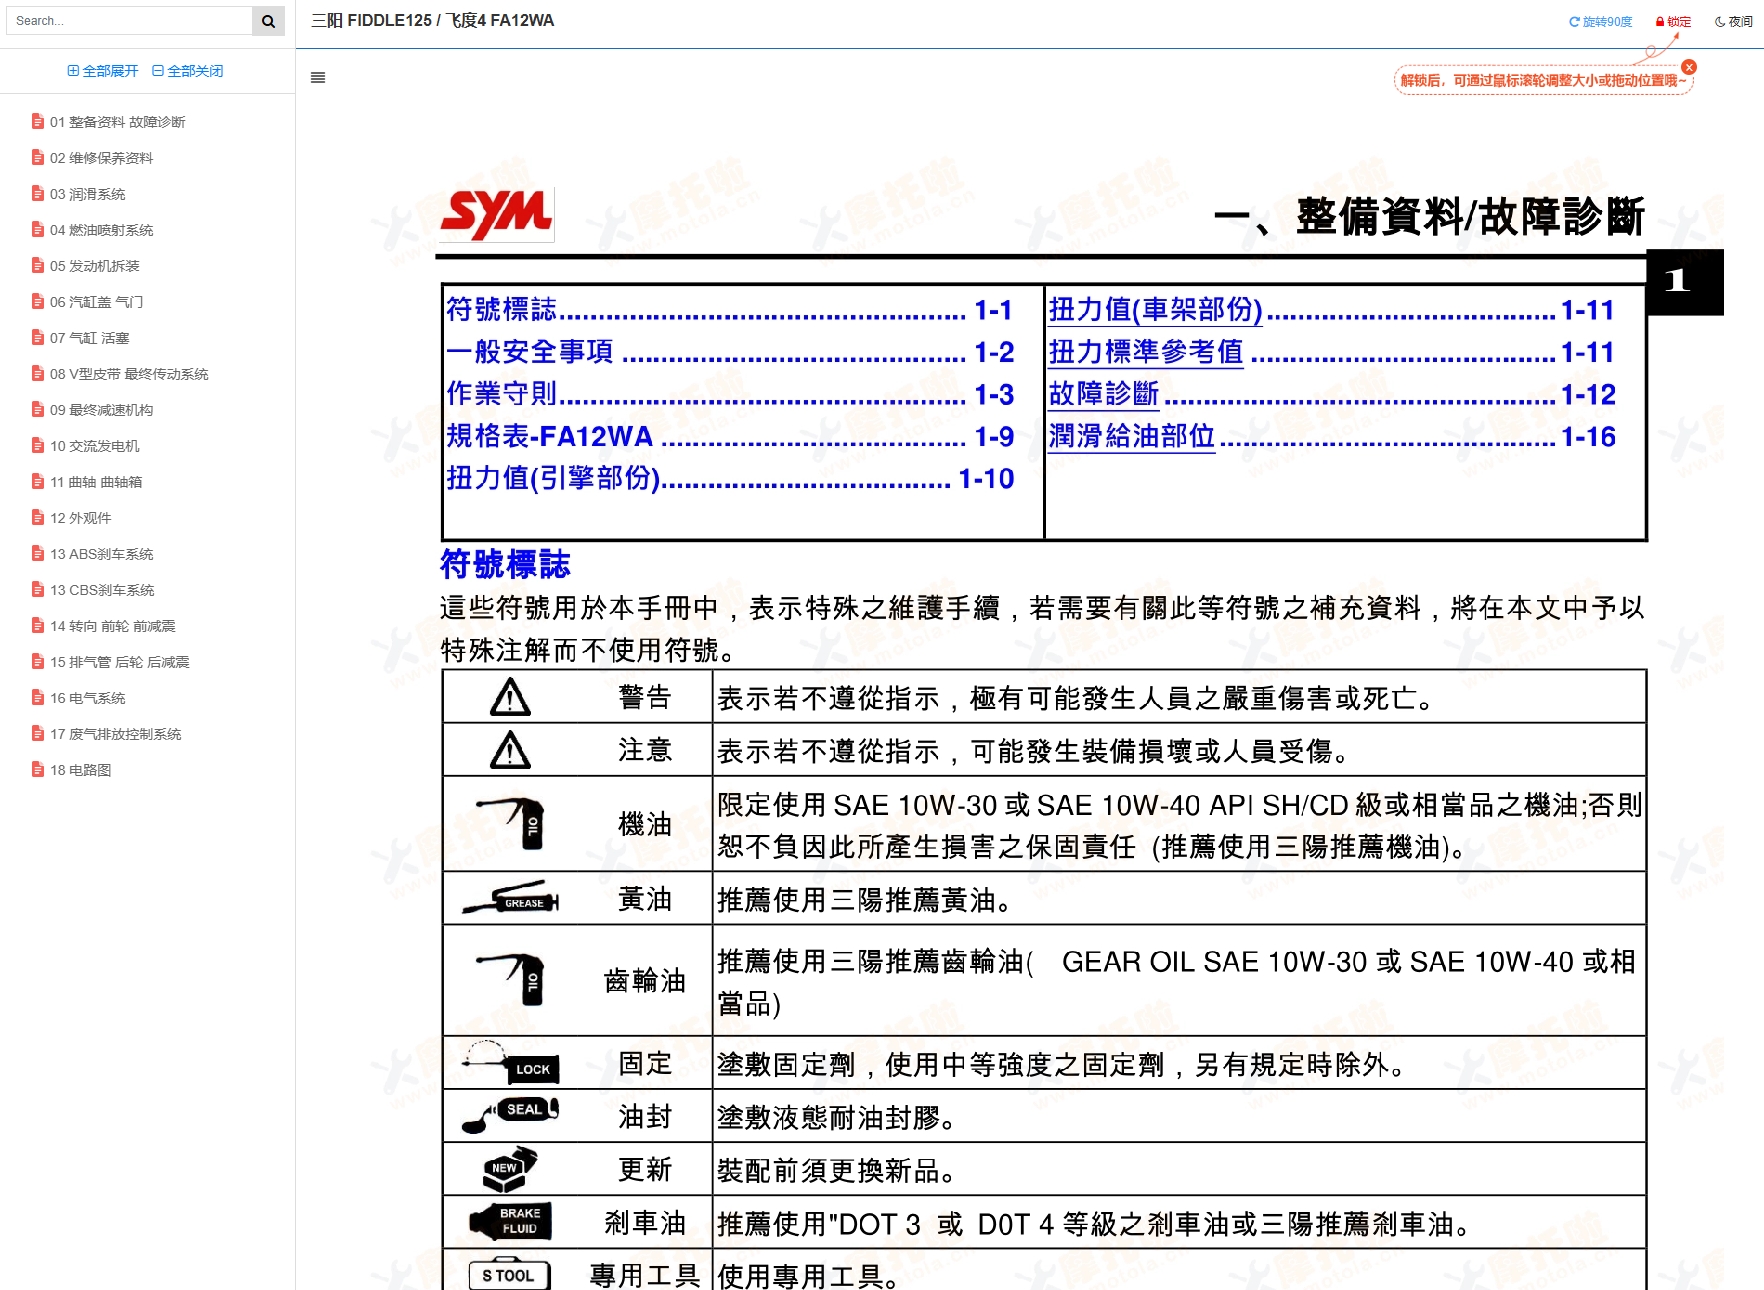Open chapter 04 燃油喷射系统
1764x1290 pixels.
click(x=92, y=230)
